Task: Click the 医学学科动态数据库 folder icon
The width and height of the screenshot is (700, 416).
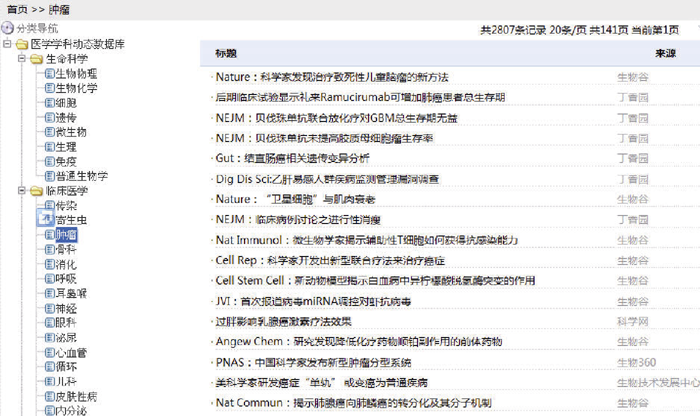Action: click(x=22, y=44)
